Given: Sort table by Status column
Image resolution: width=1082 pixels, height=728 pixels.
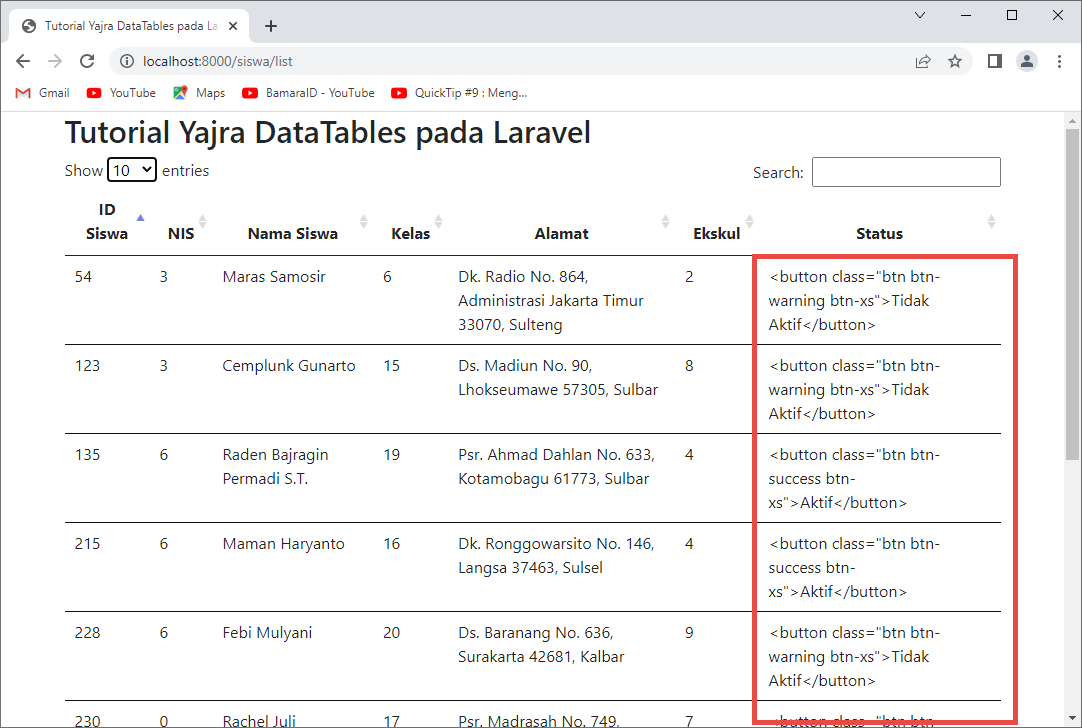Looking at the screenshot, I should [x=879, y=233].
